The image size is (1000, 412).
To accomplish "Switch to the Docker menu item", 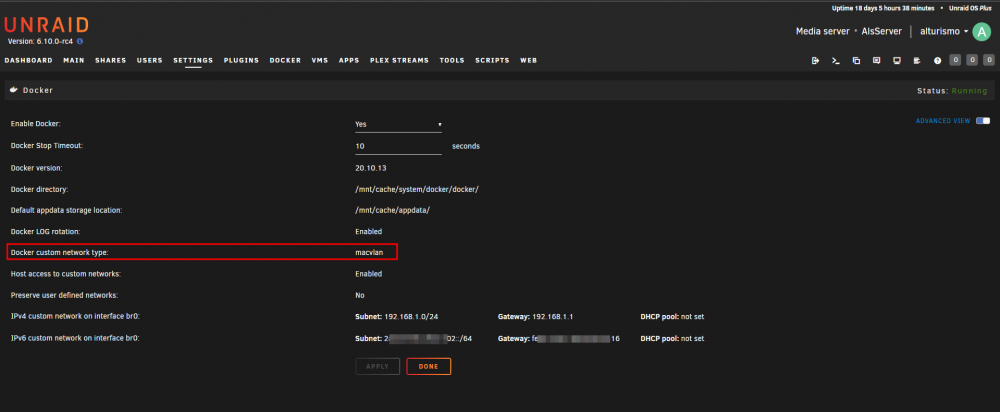I will 285,61.
